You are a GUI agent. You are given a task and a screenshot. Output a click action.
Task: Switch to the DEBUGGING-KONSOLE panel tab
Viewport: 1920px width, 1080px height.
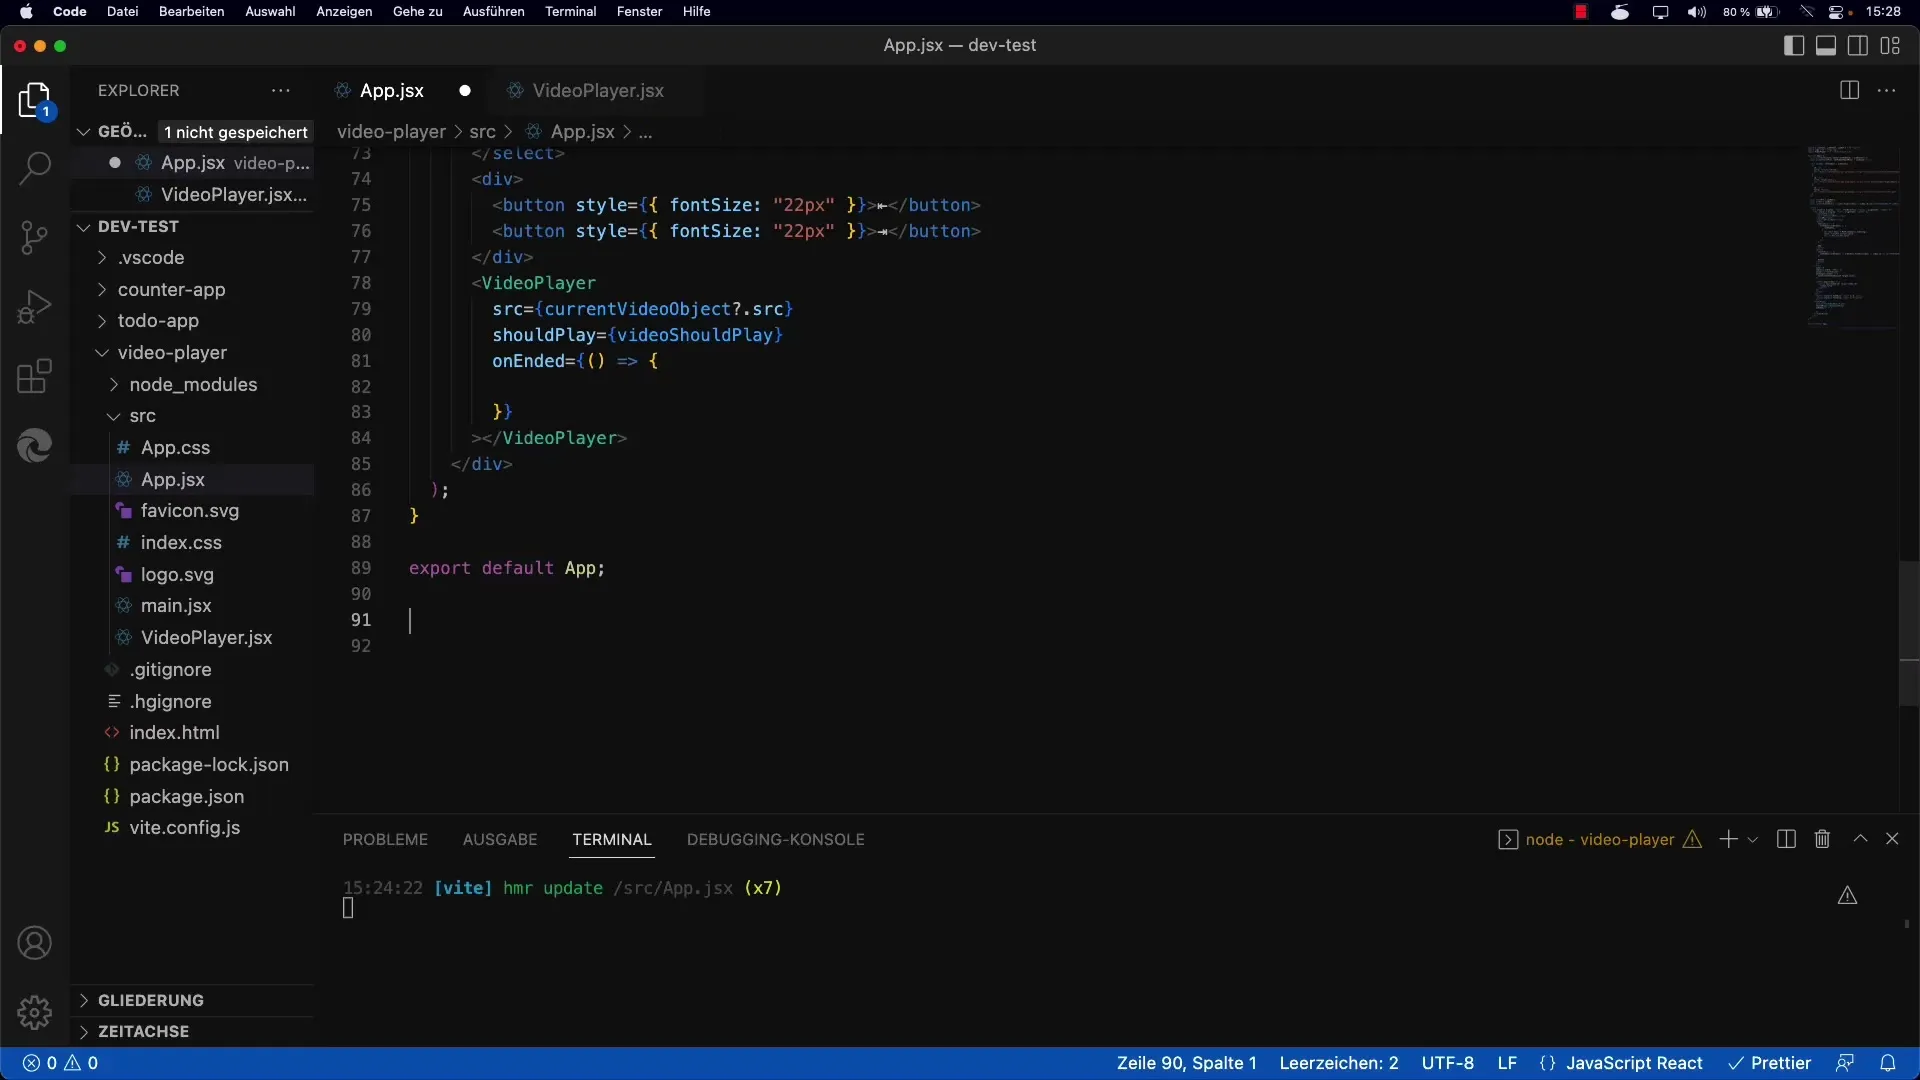click(775, 839)
